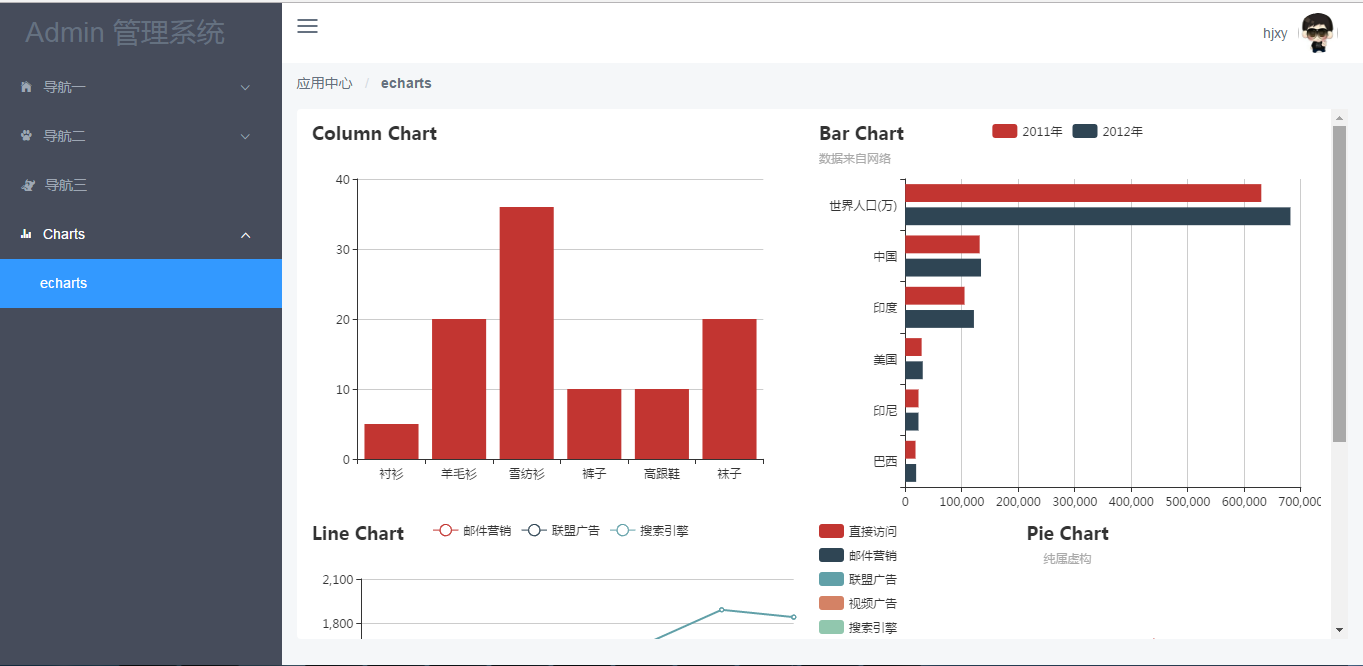Image resolution: width=1363 pixels, height=666 pixels.
Task: Open the hjxy user avatar
Action: coord(1318,33)
